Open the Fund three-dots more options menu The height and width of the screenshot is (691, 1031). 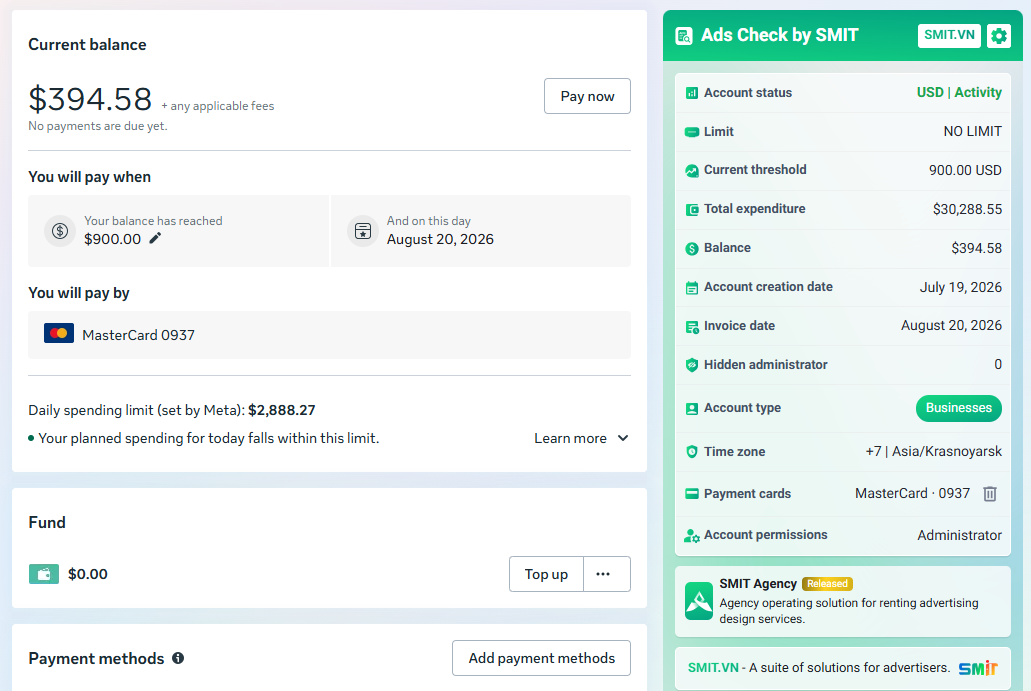coord(606,574)
